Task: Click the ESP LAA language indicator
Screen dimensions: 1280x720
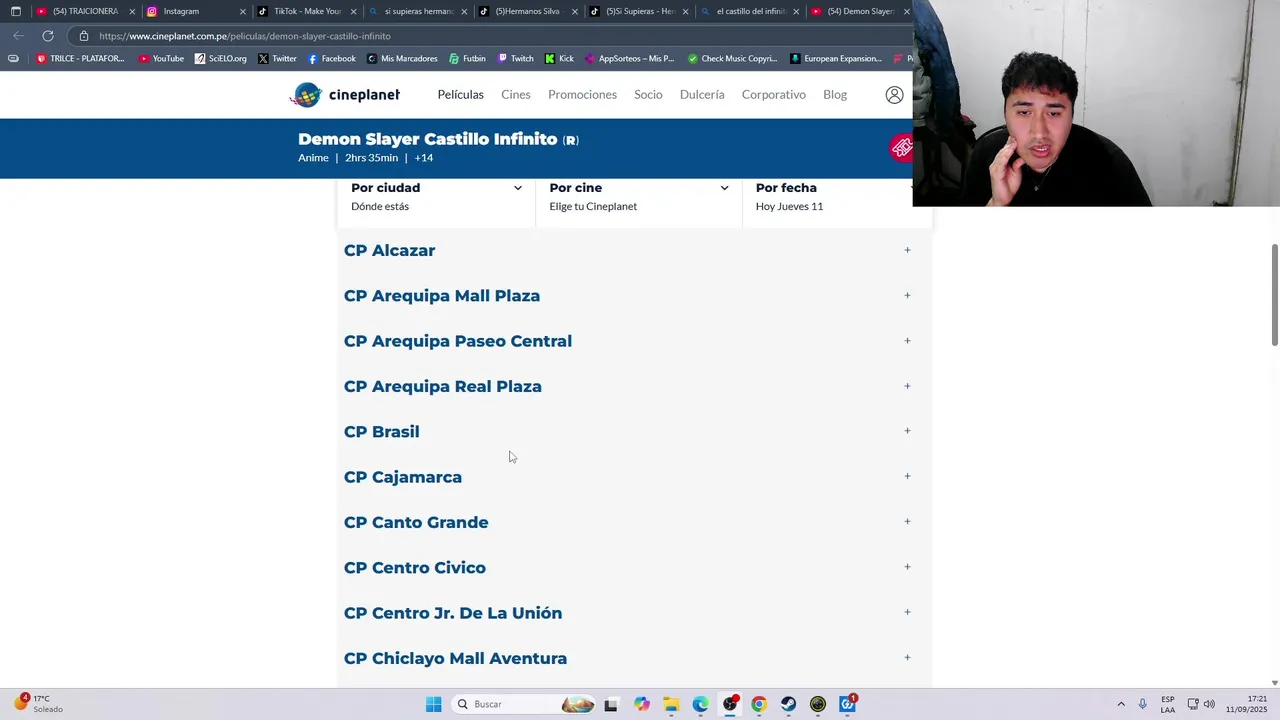Action: point(1168,704)
